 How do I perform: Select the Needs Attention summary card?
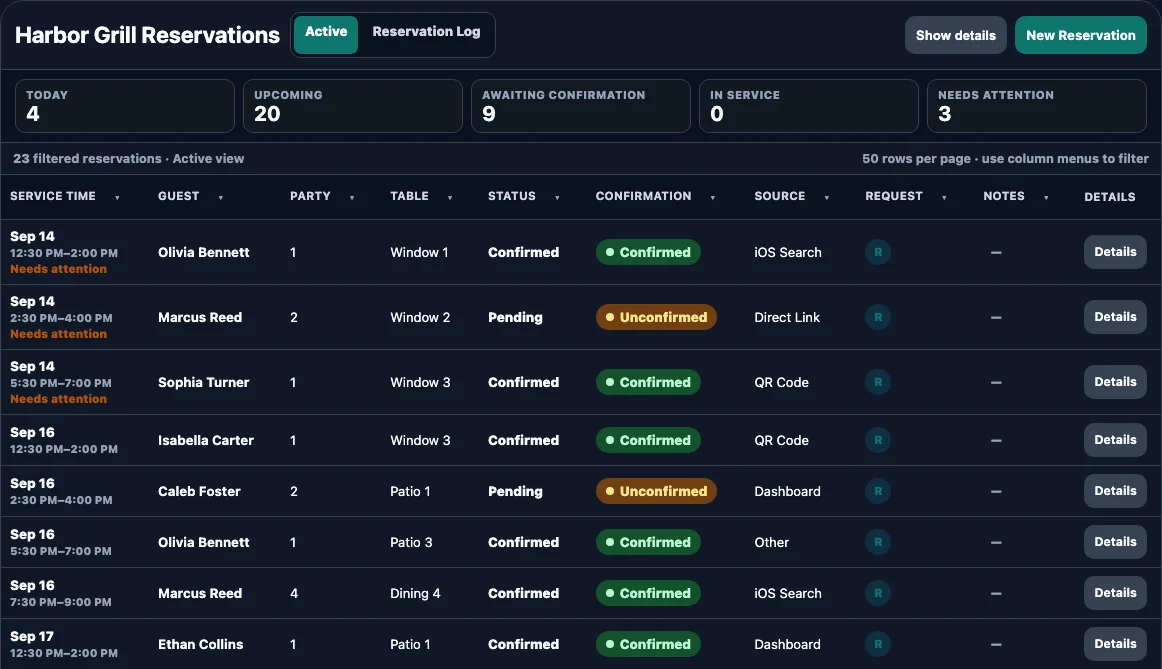coord(1037,106)
